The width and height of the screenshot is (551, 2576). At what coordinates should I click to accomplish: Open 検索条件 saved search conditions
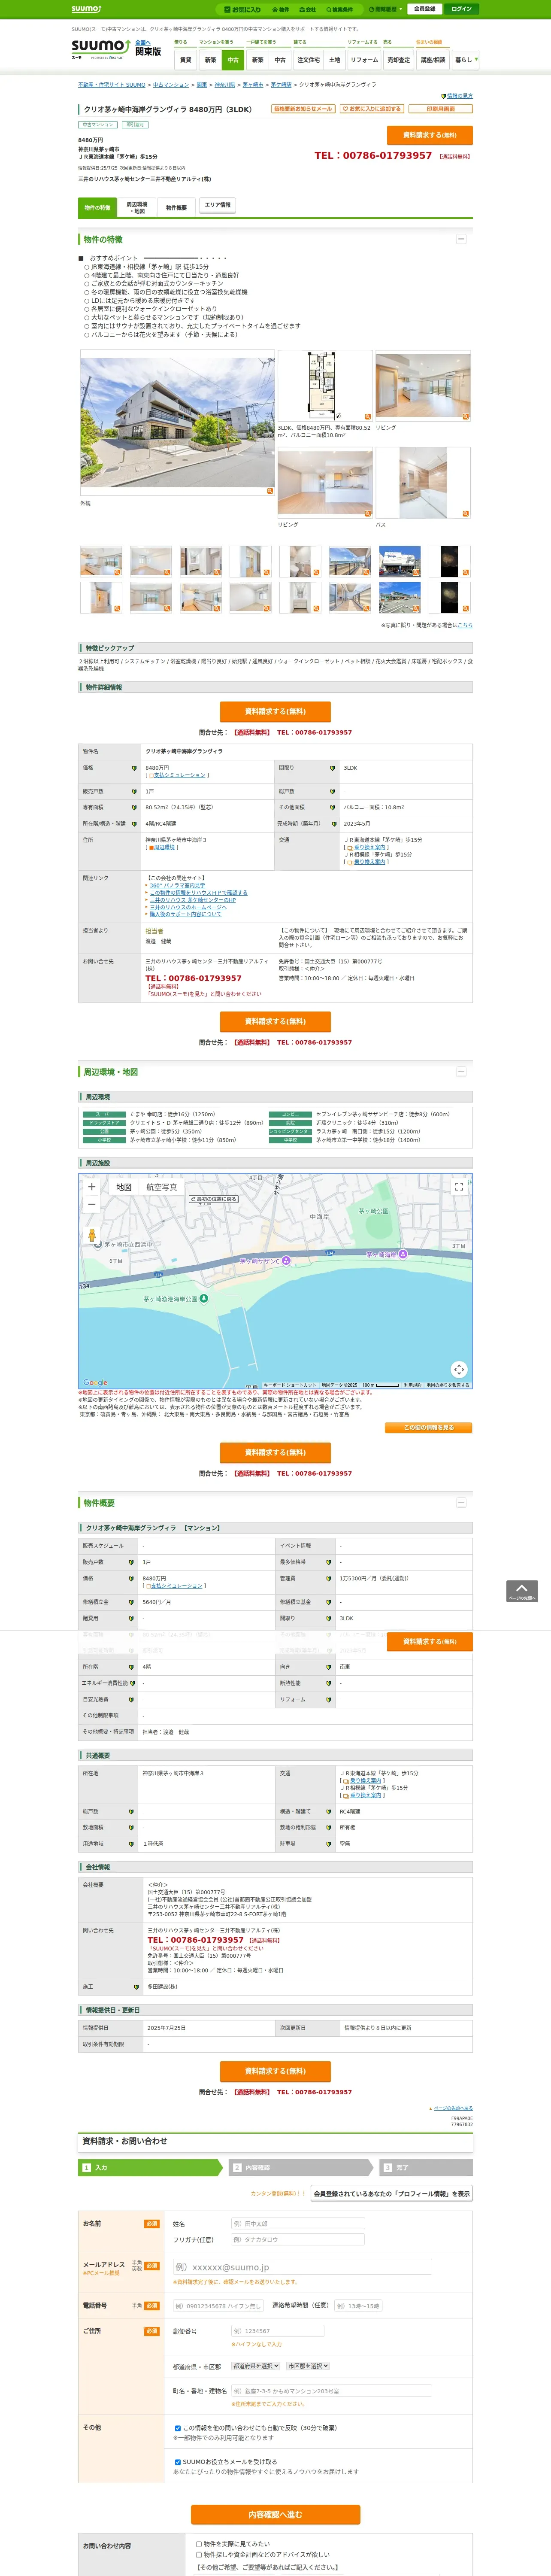pyautogui.click(x=340, y=9)
